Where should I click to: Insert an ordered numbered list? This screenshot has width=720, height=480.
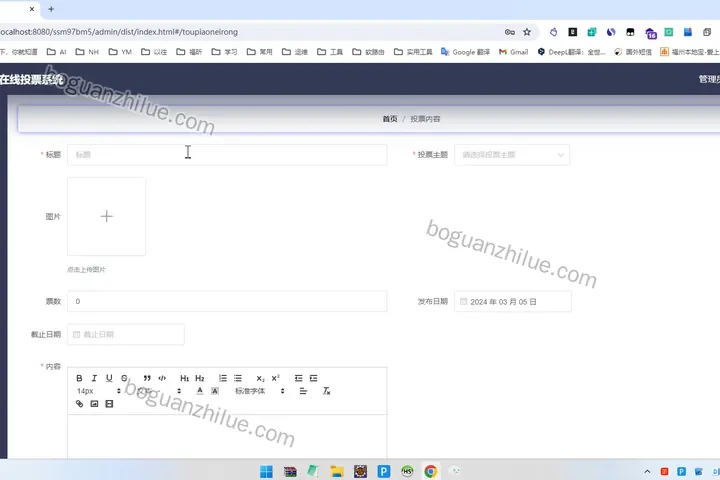(x=223, y=378)
